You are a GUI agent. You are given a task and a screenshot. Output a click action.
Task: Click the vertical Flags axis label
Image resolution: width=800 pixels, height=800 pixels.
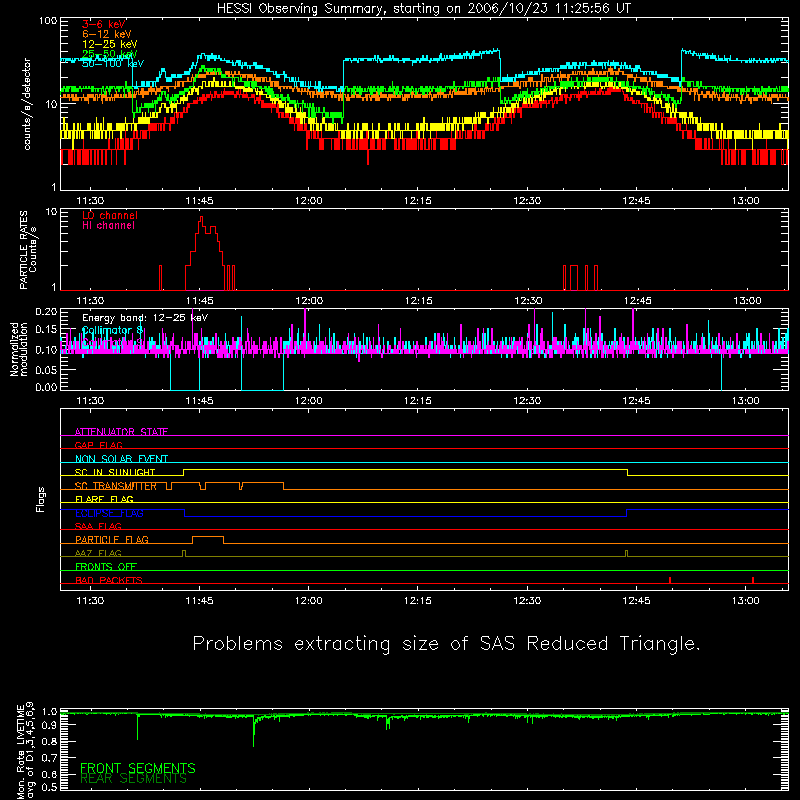tap(41, 499)
